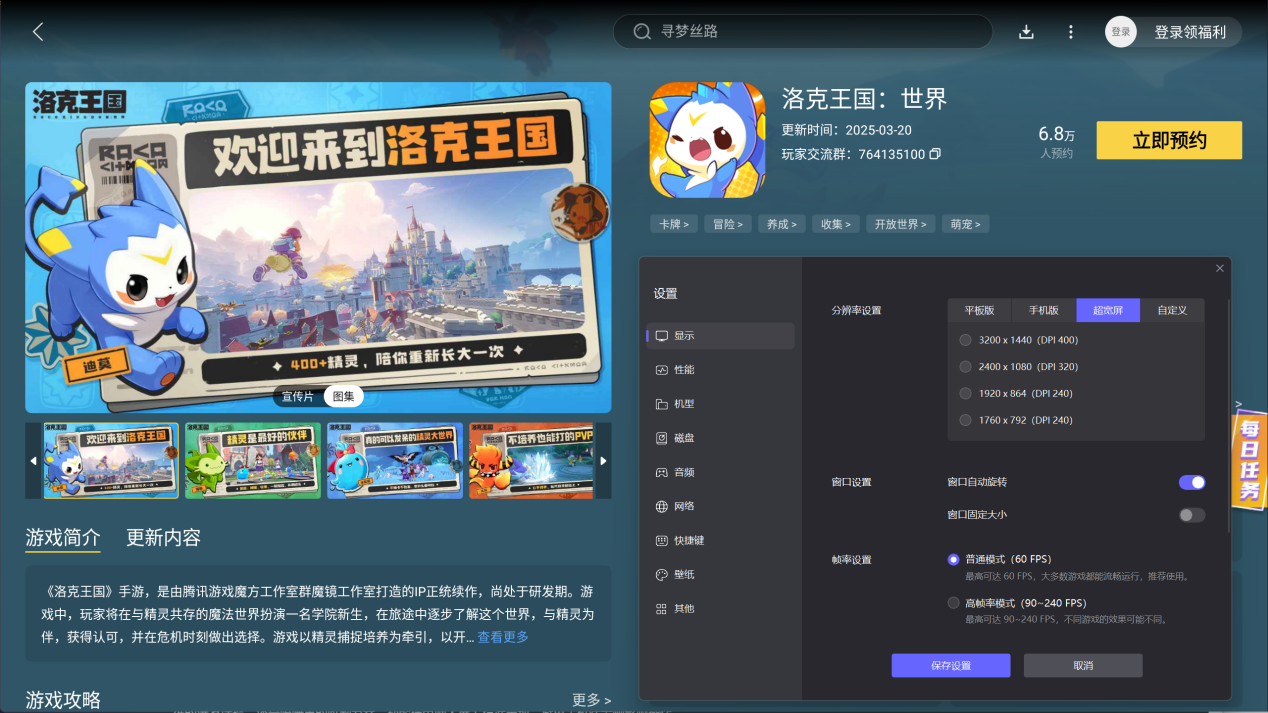
Task: Expand description with 查看更多
Action: [503, 637]
